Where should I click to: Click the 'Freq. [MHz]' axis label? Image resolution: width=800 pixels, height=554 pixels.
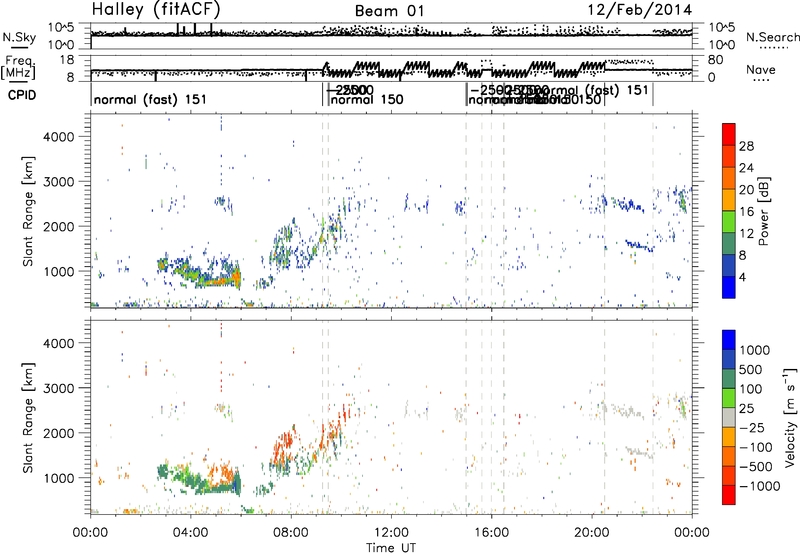click(18, 67)
